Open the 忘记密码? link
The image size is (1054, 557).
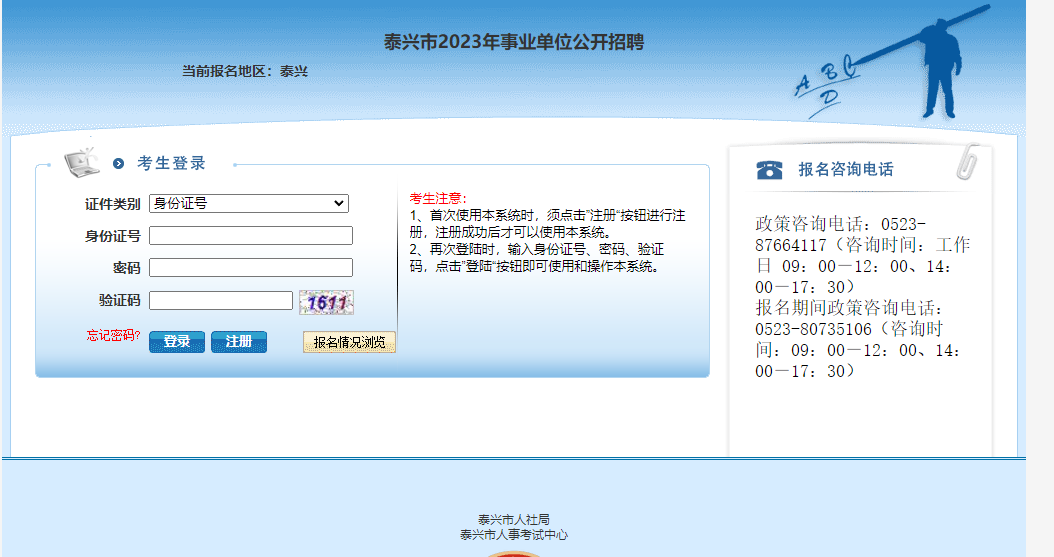113,336
